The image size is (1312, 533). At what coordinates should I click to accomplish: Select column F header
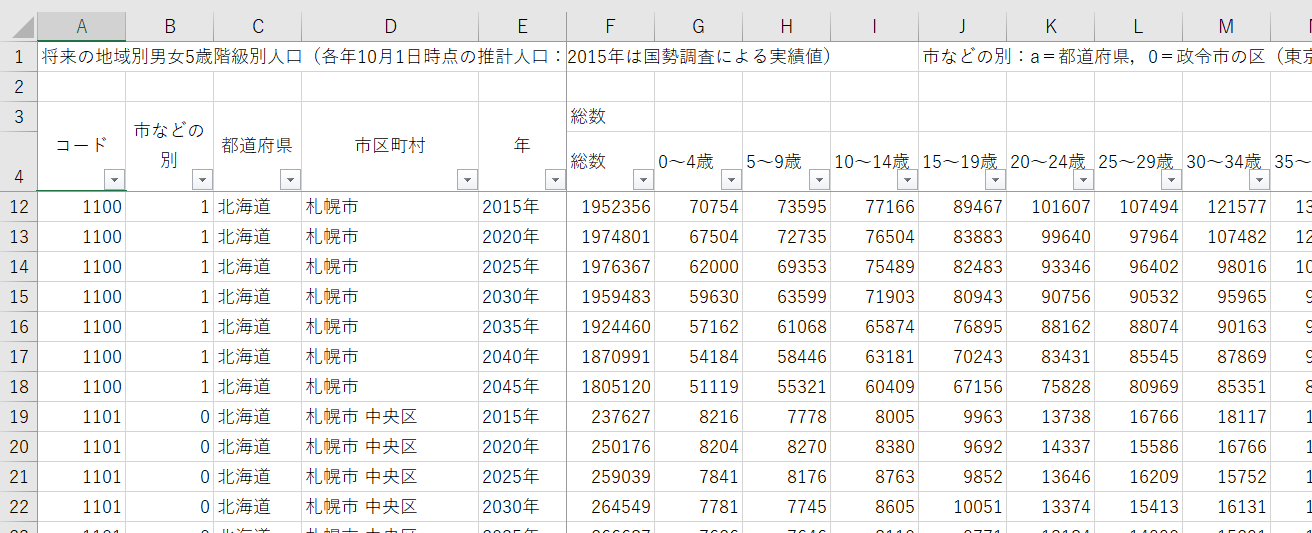point(610,26)
